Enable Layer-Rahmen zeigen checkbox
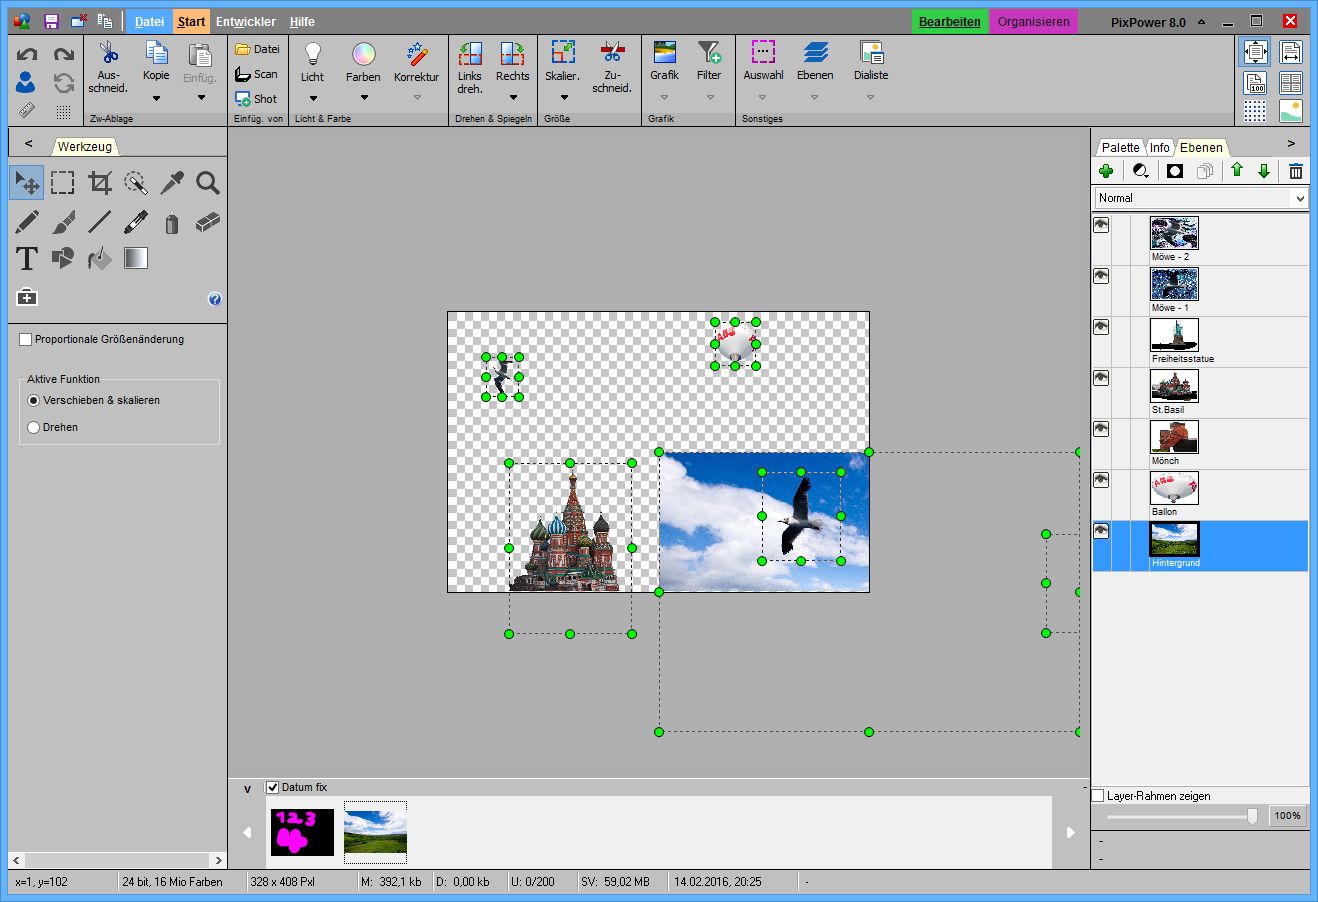The image size is (1318, 902). [x=1098, y=796]
